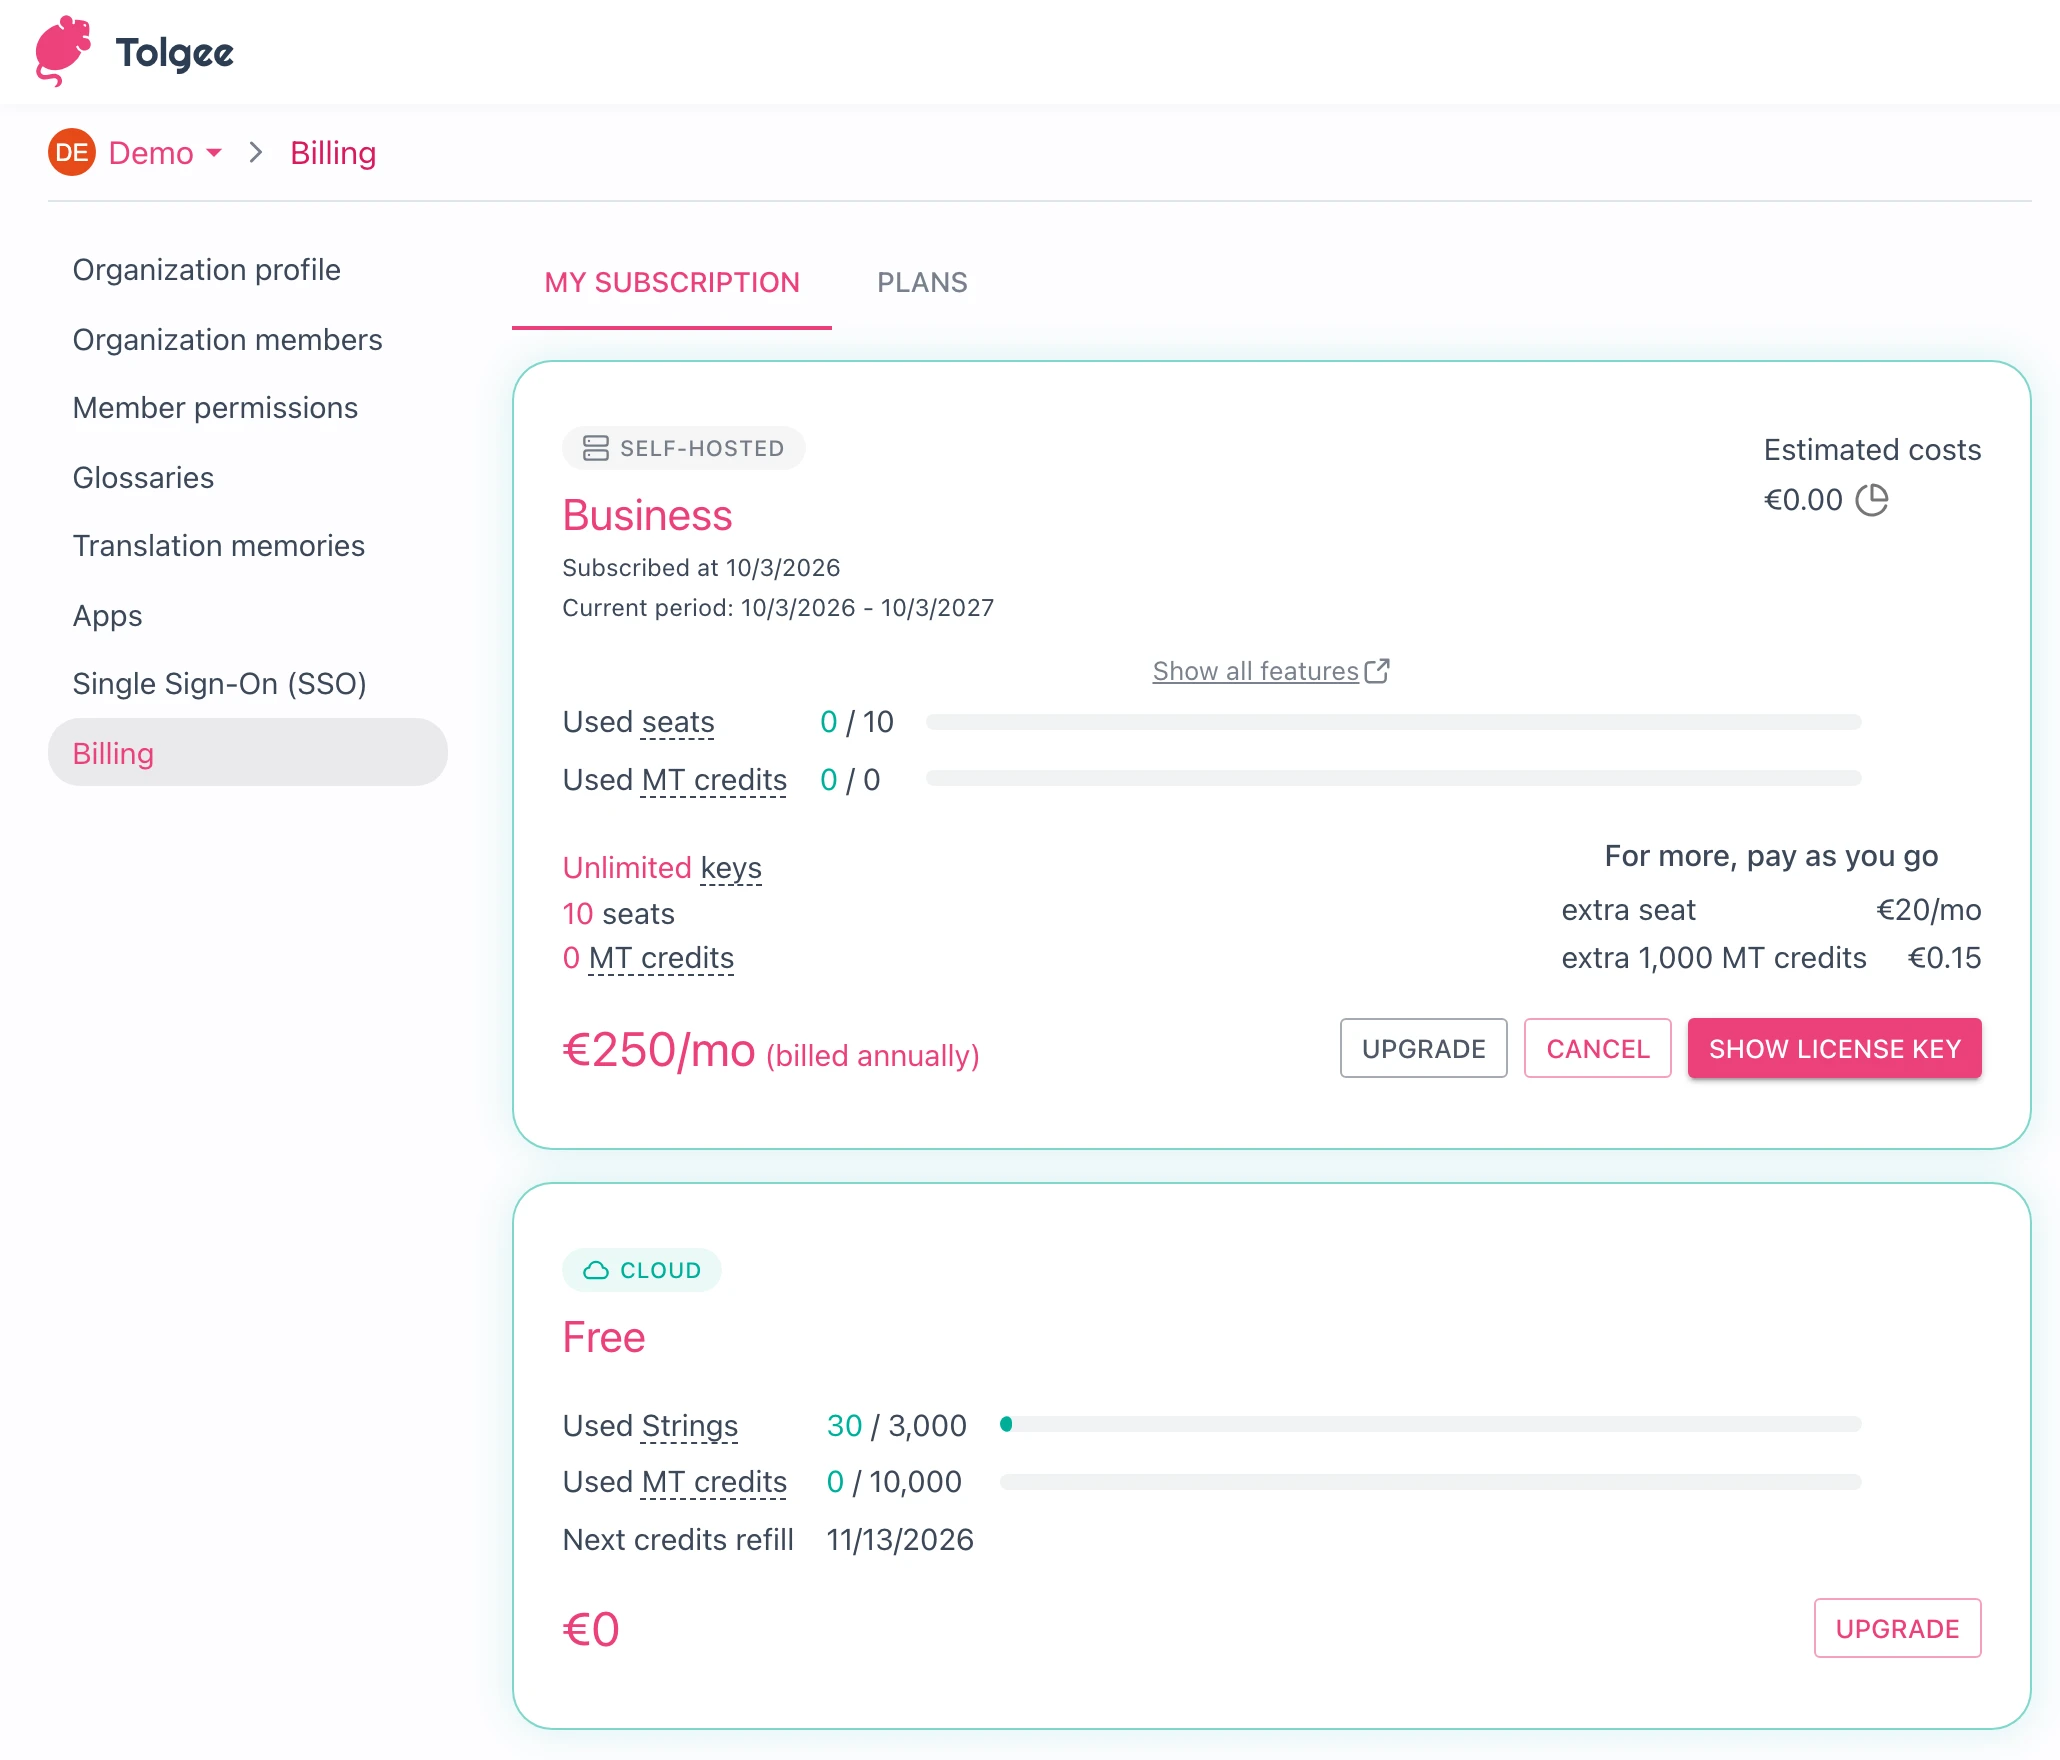Click Show License Key button
The height and width of the screenshot is (1760, 2060).
(1834, 1049)
